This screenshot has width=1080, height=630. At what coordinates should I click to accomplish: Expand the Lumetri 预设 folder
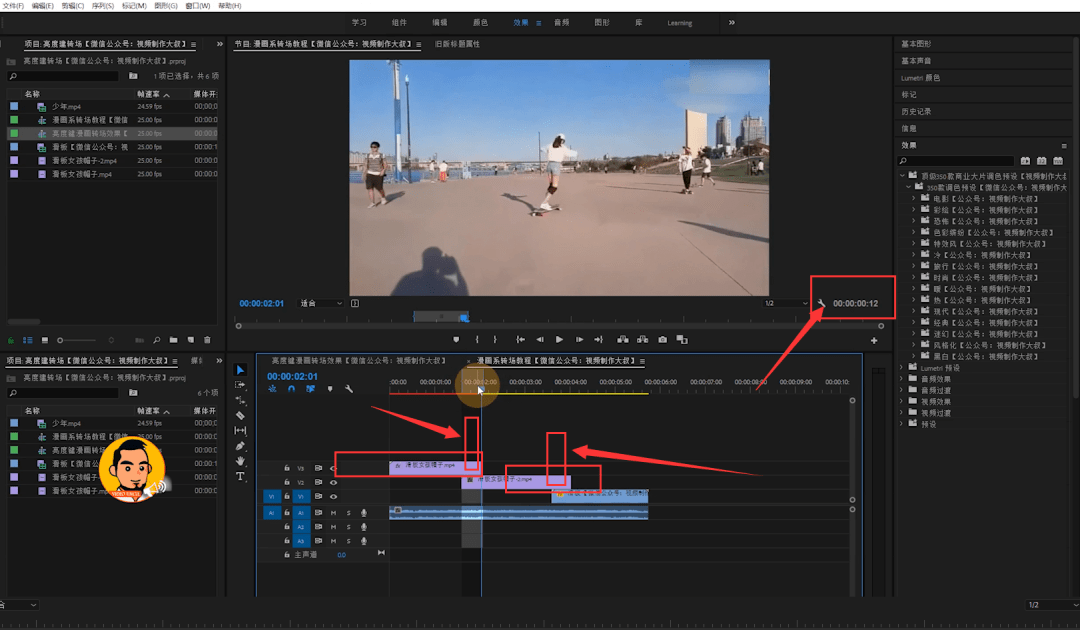901,368
